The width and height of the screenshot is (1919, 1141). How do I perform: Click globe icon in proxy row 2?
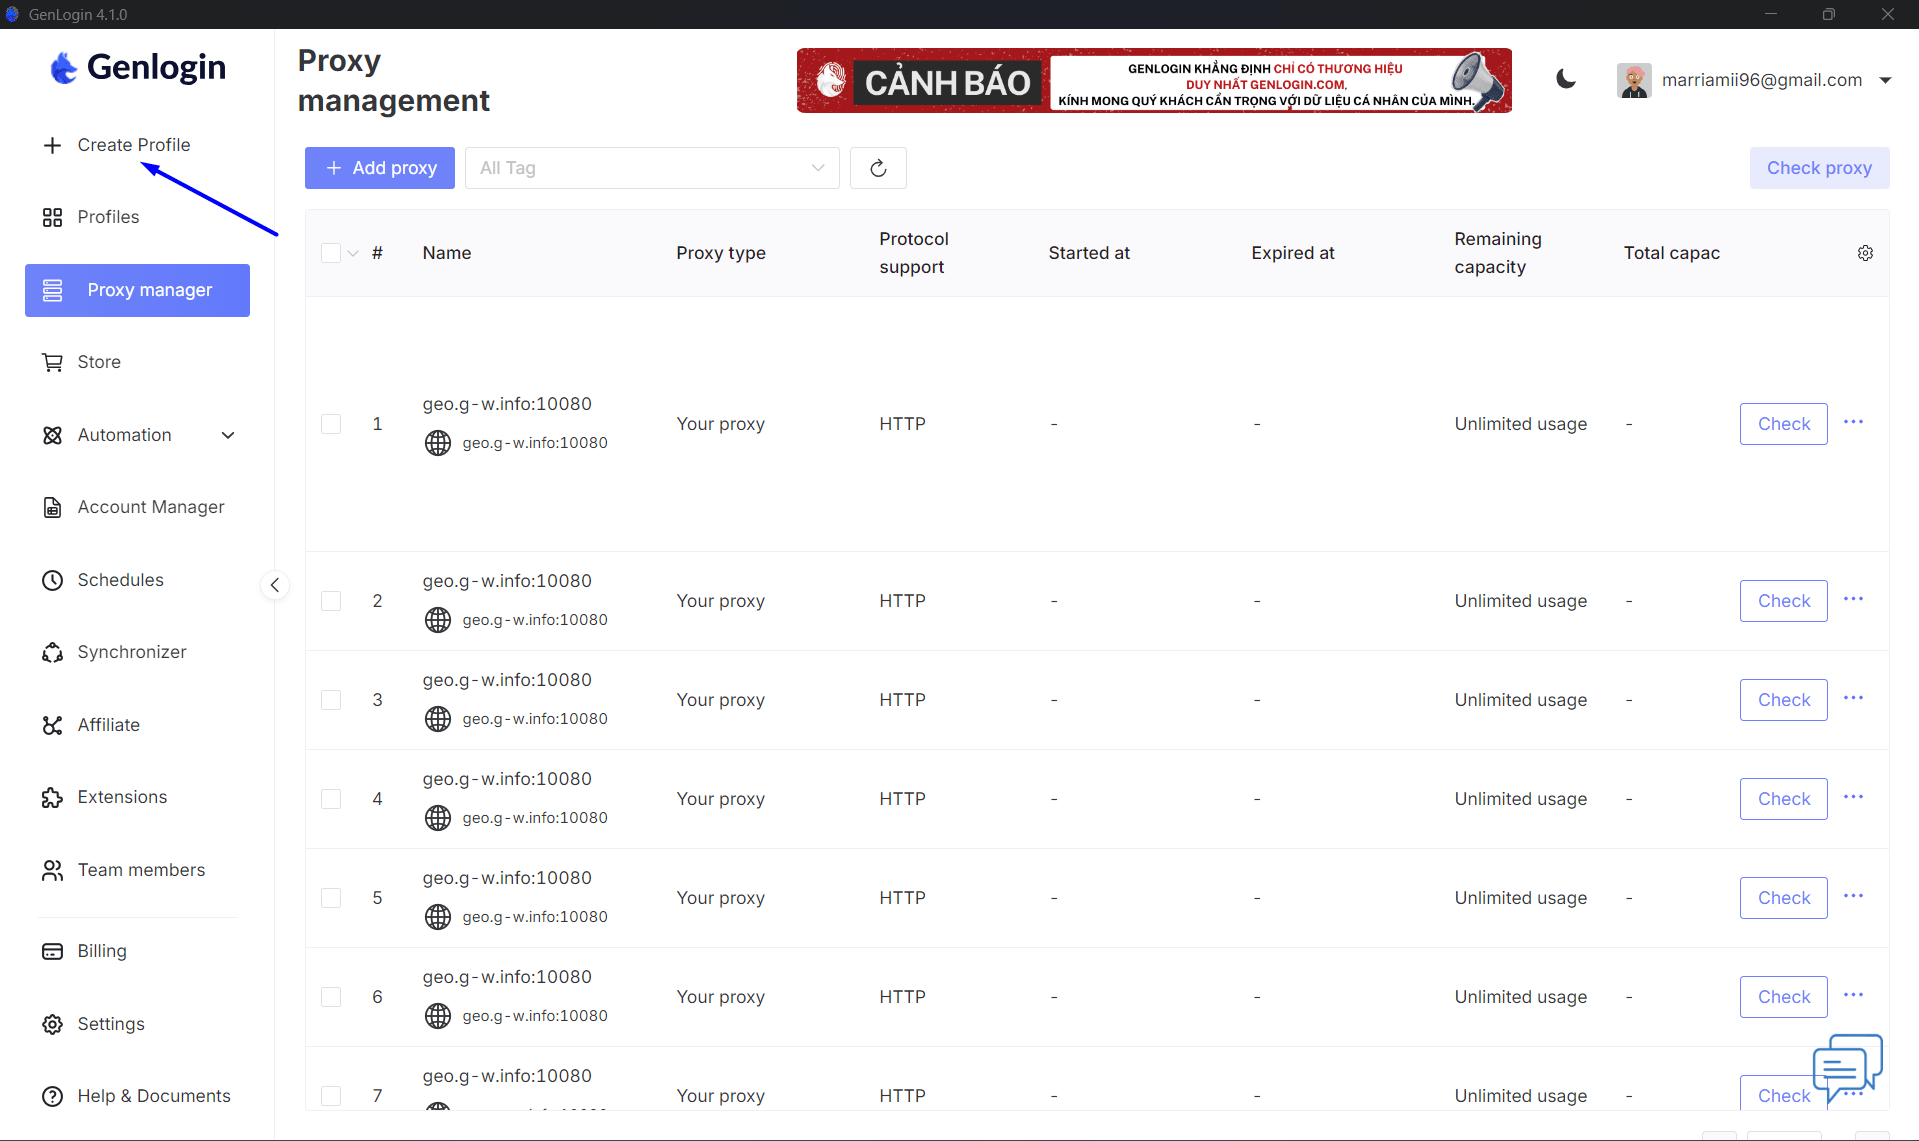coord(438,620)
